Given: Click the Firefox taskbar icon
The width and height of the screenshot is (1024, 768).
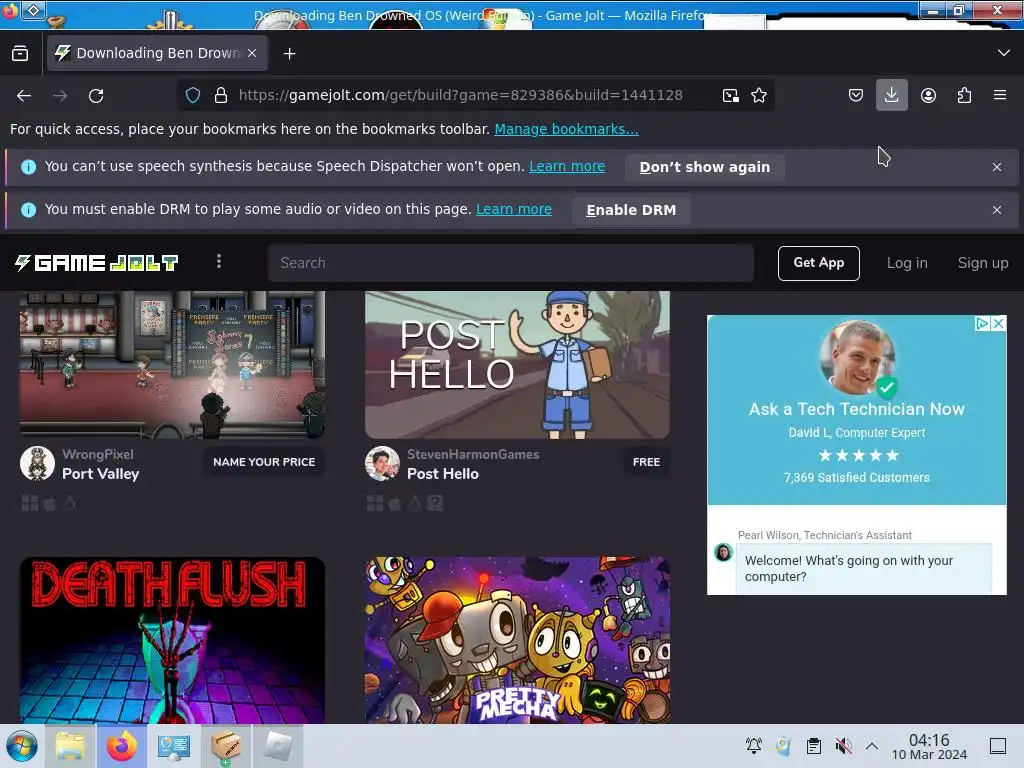Looking at the screenshot, I should click(x=122, y=746).
